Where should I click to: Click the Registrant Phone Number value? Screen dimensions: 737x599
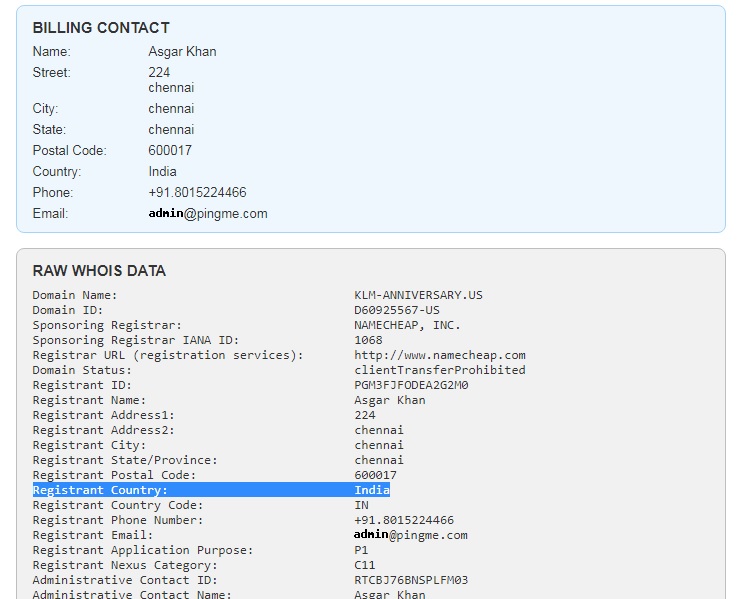403,520
